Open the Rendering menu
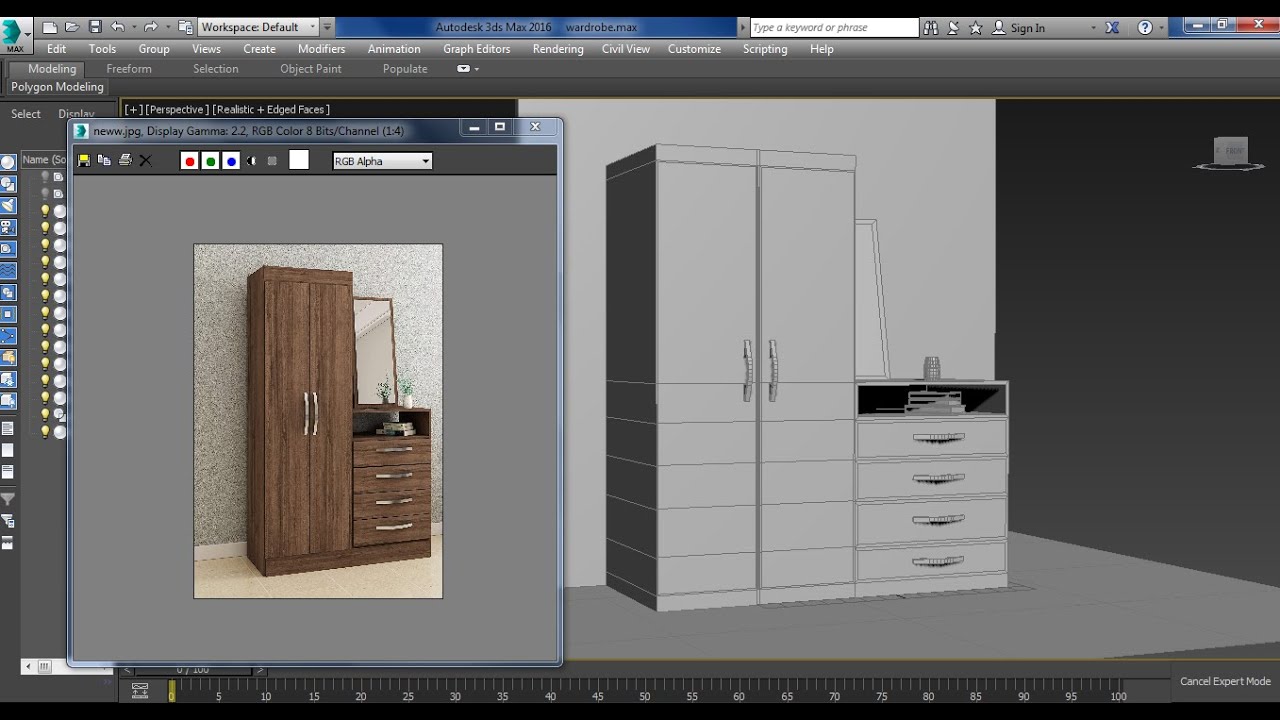This screenshot has height=720, width=1280. pos(558,49)
